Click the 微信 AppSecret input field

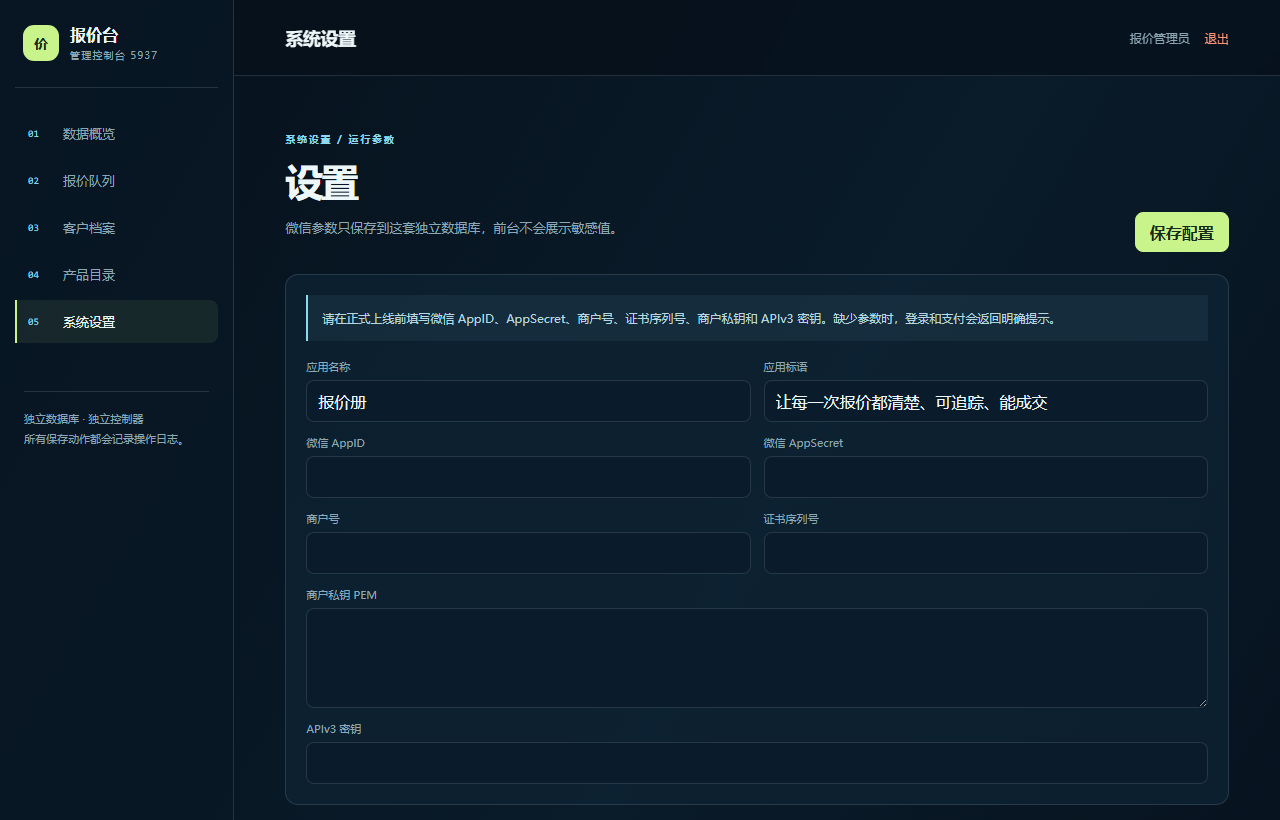point(985,477)
